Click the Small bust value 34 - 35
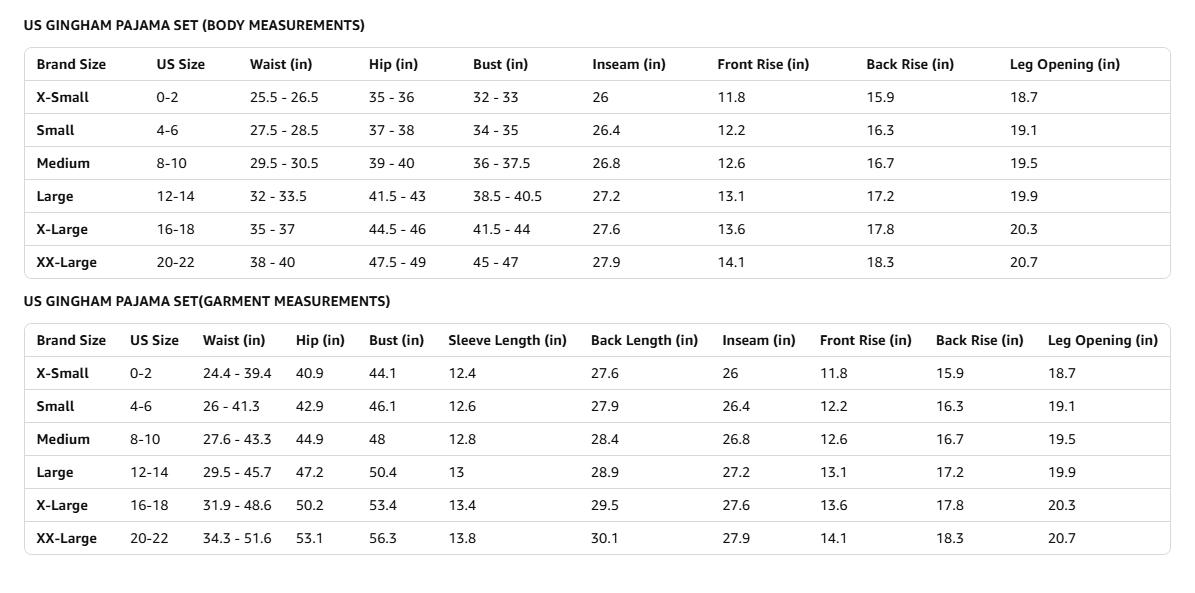Image resolution: width=1195 pixels, height=593 pixels. coord(495,130)
